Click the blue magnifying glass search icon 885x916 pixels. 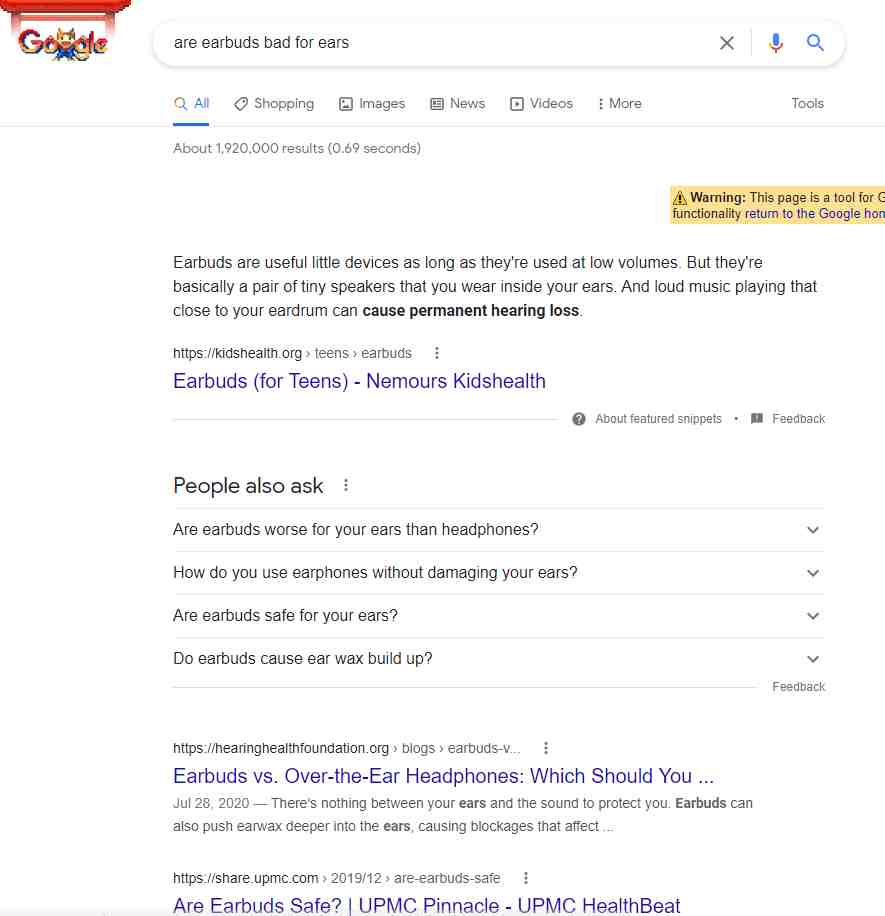click(815, 42)
